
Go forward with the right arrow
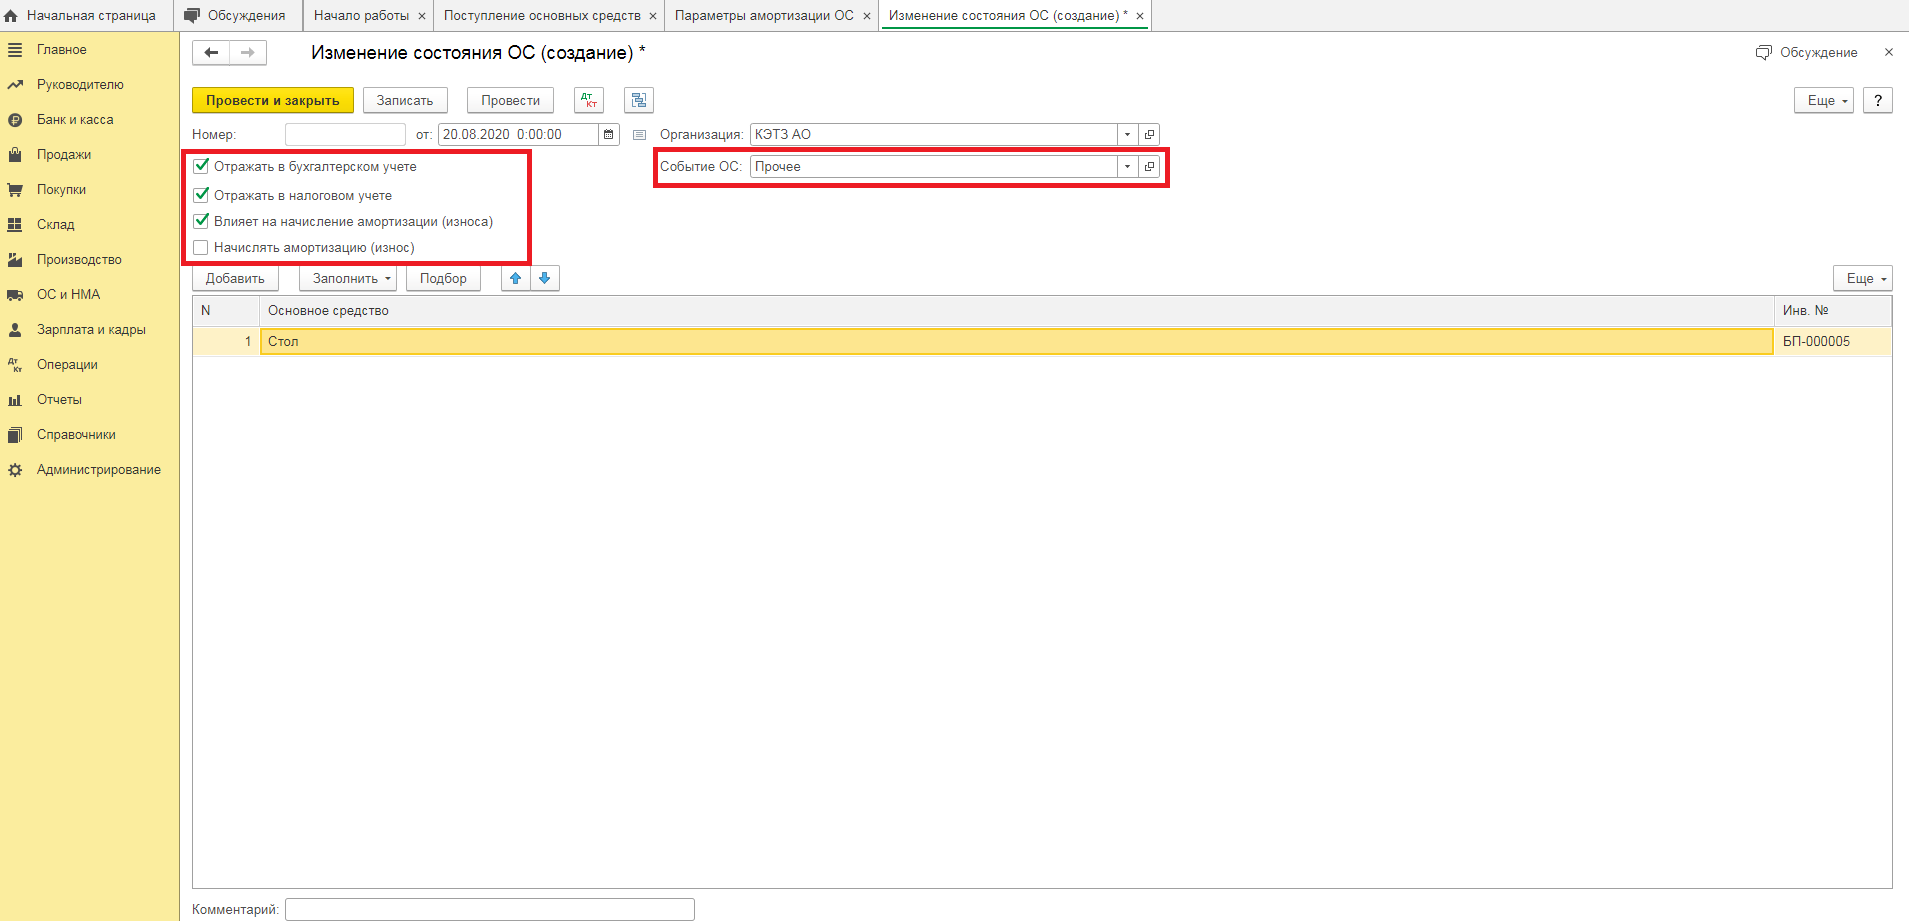tap(248, 52)
